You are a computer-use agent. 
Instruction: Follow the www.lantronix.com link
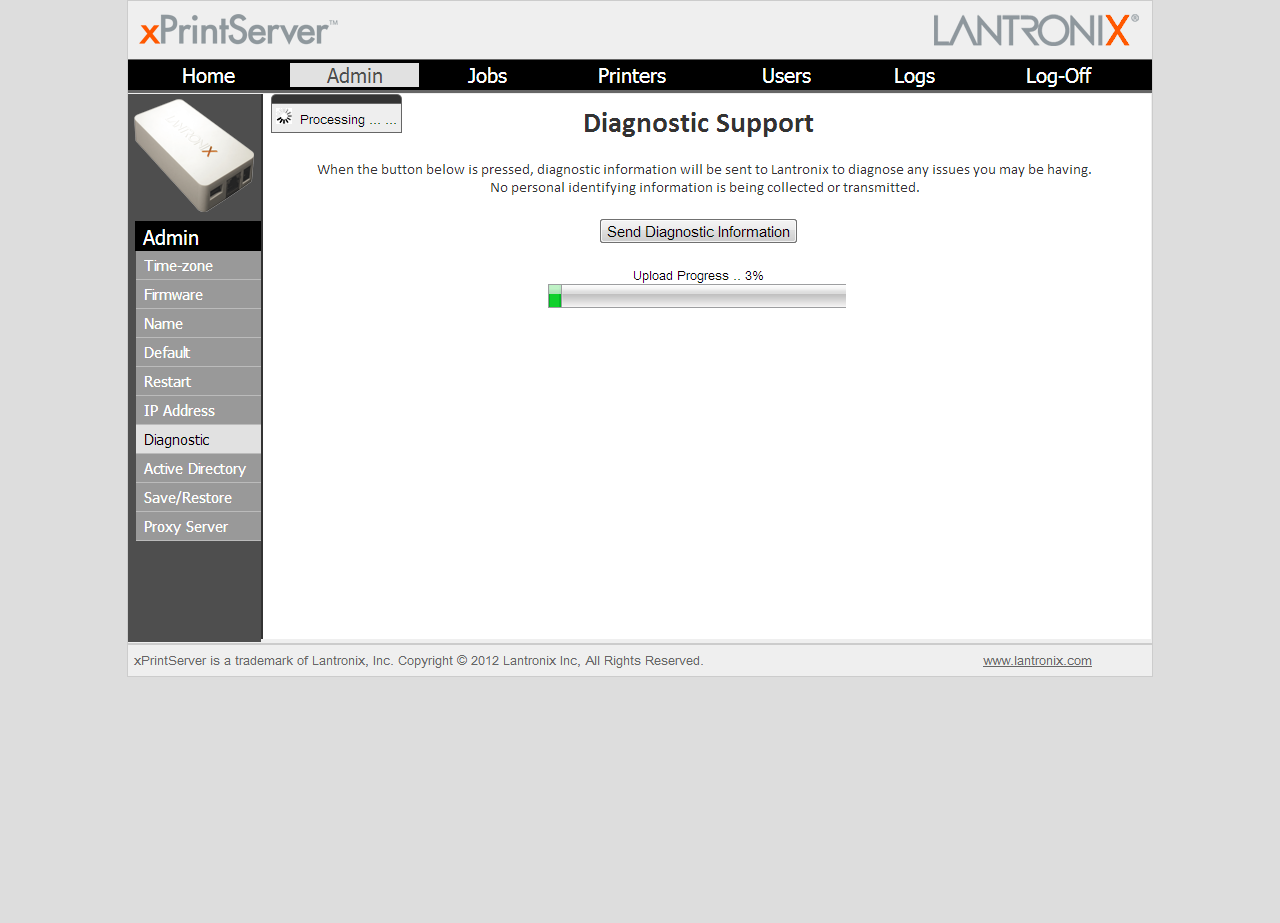(1037, 661)
